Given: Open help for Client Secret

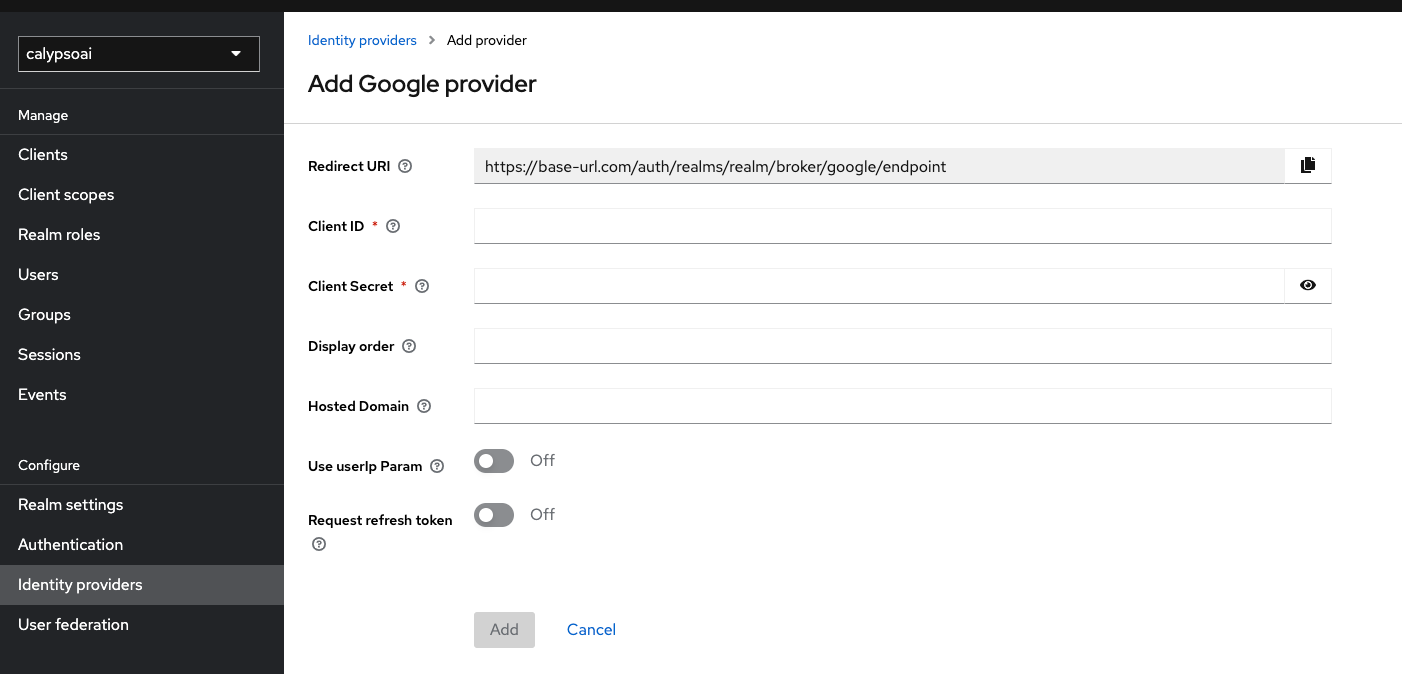Looking at the screenshot, I should click(422, 286).
